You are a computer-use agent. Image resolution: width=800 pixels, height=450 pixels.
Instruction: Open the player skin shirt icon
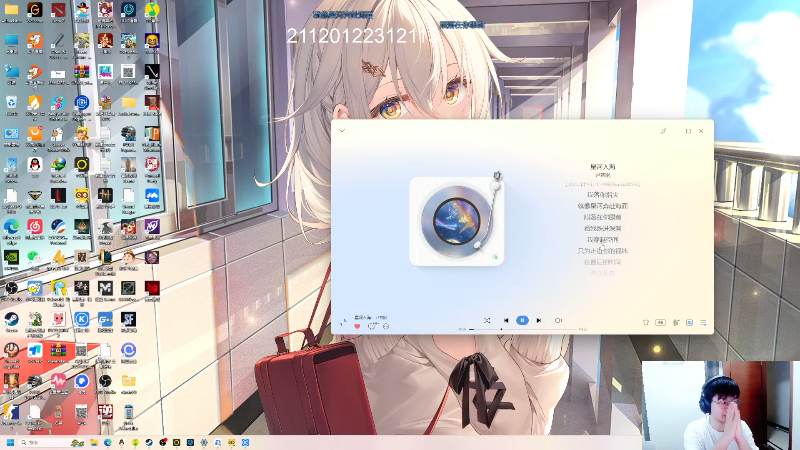click(645, 322)
